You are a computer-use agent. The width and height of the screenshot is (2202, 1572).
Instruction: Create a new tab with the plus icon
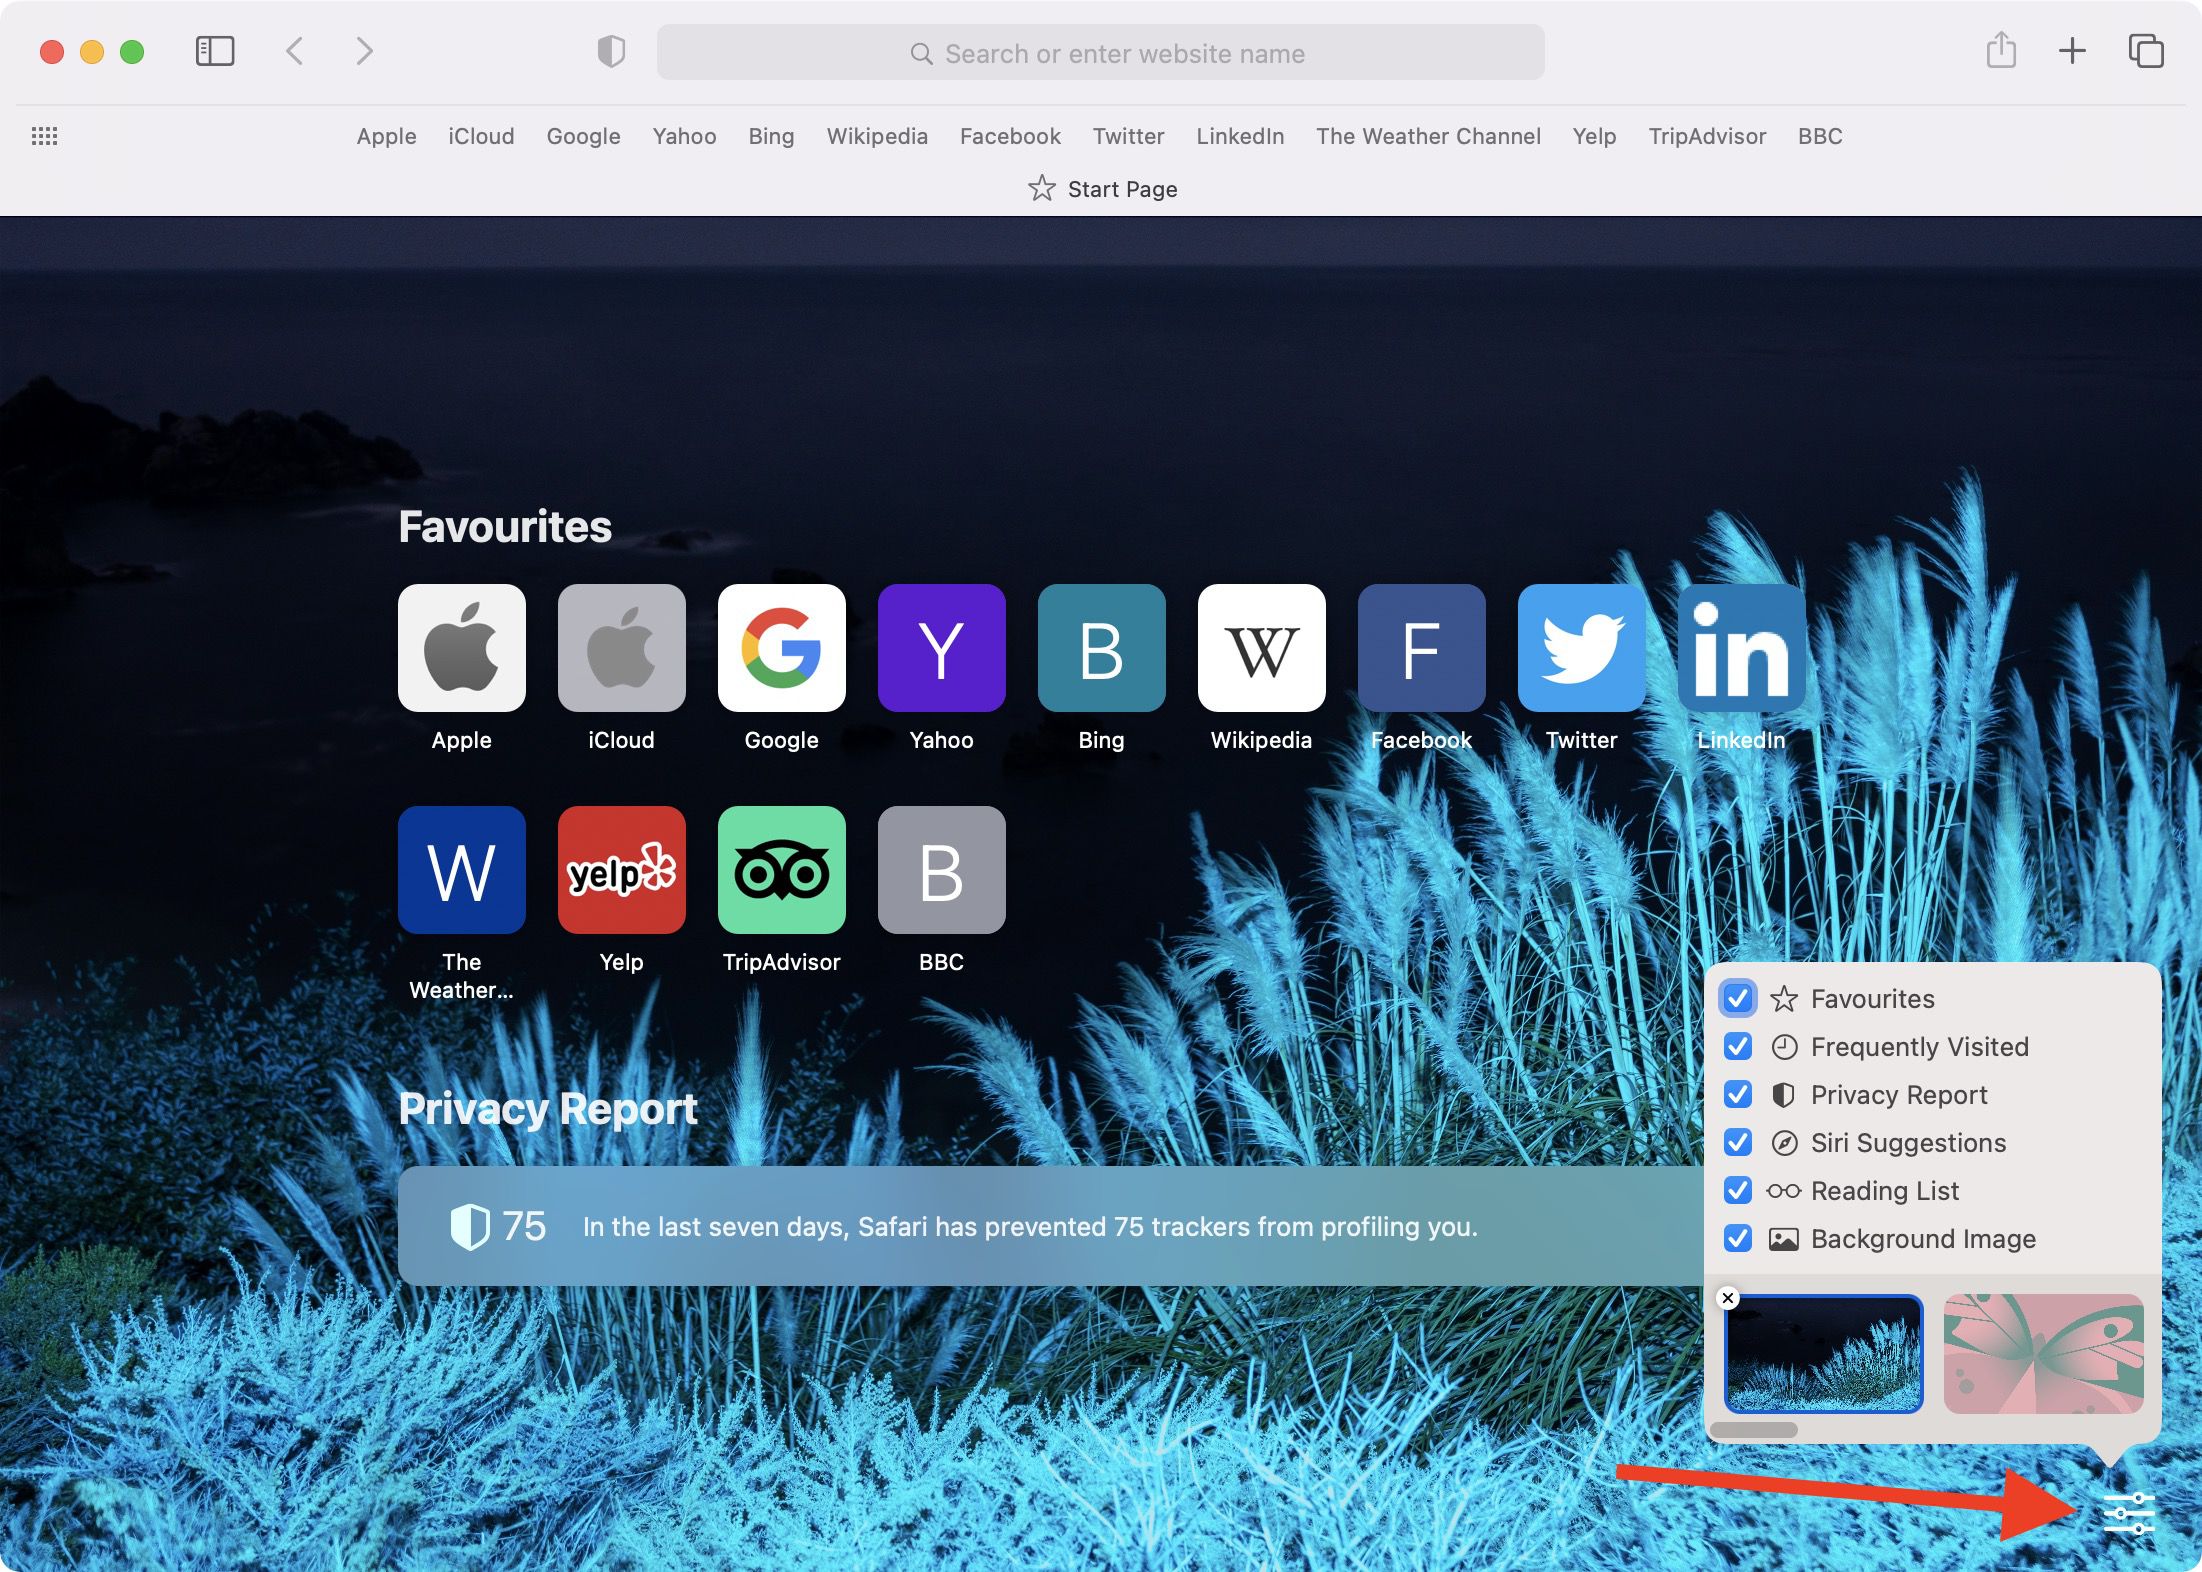click(2072, 51)
